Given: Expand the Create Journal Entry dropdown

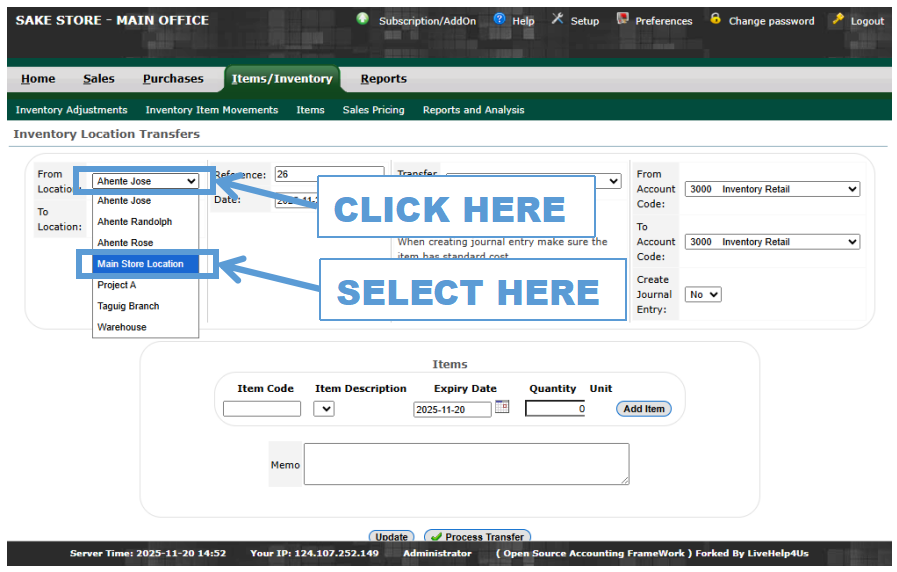Looking at the screenshot, I should click(x=702, y=295).
